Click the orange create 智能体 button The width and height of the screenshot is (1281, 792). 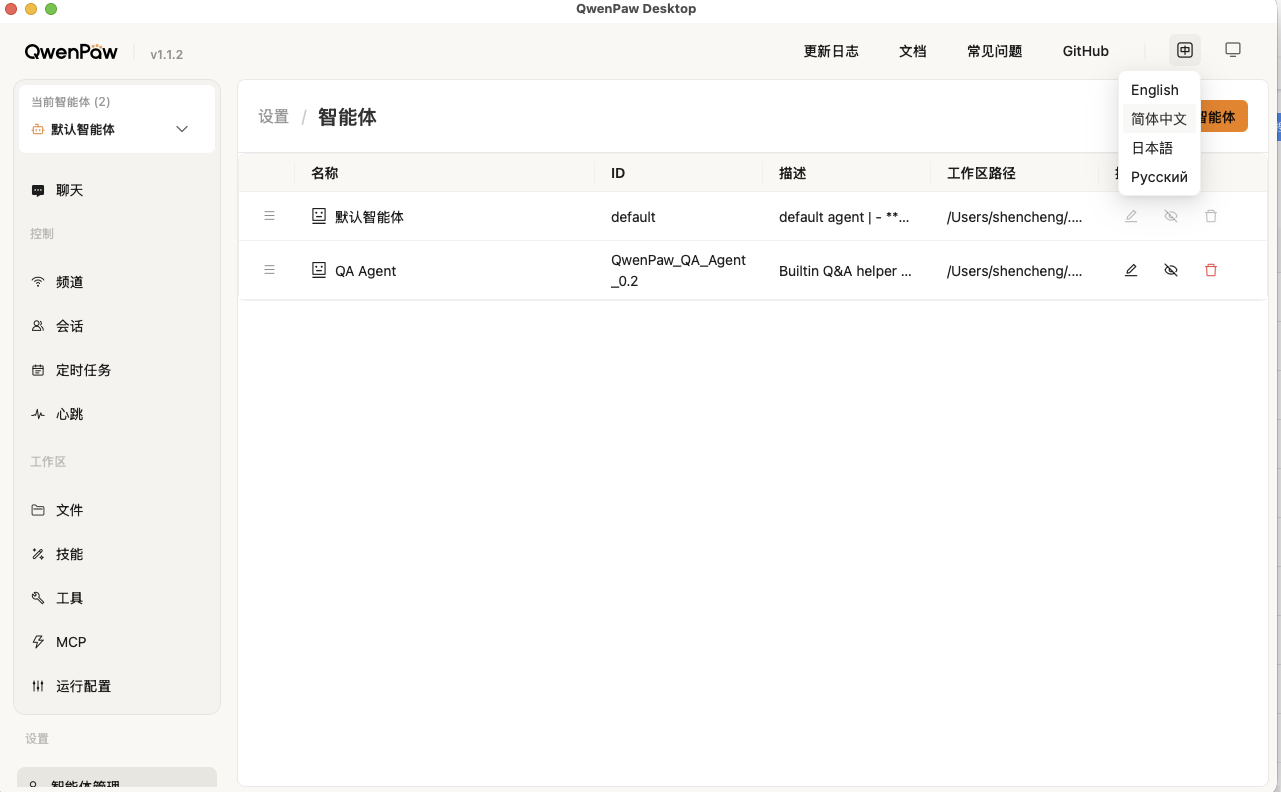[x=1222, y=117]
